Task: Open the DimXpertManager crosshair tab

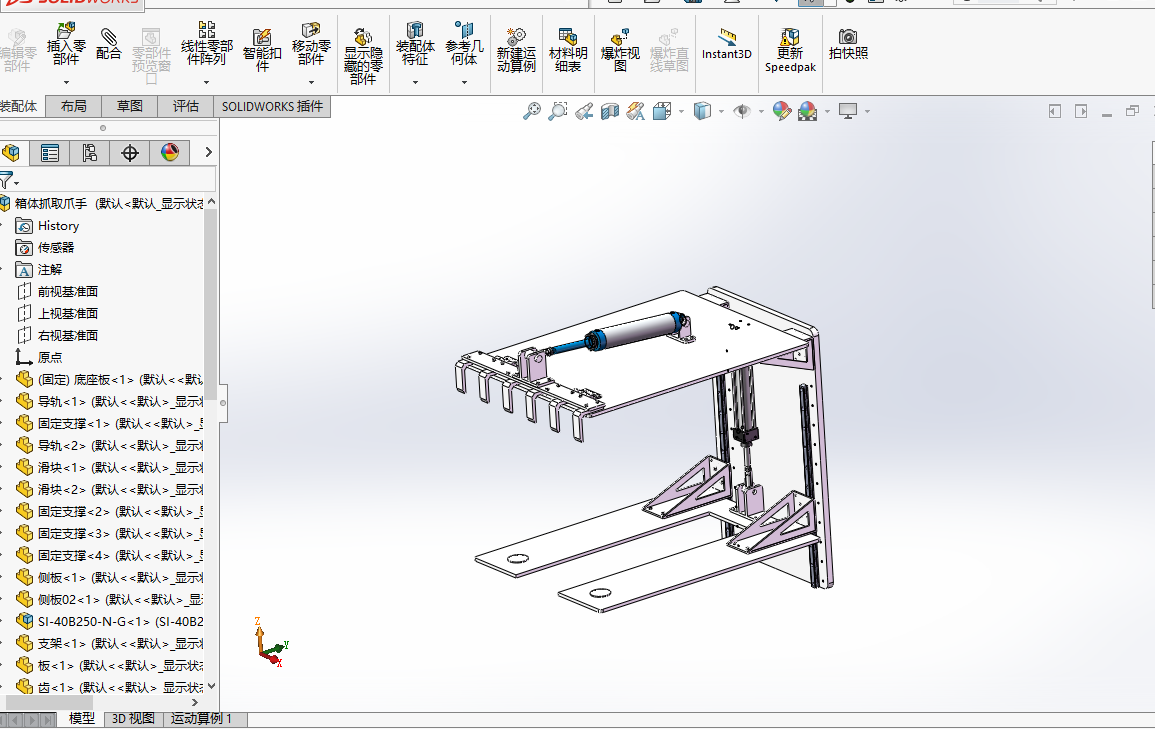Action: [x=130, y=153]
